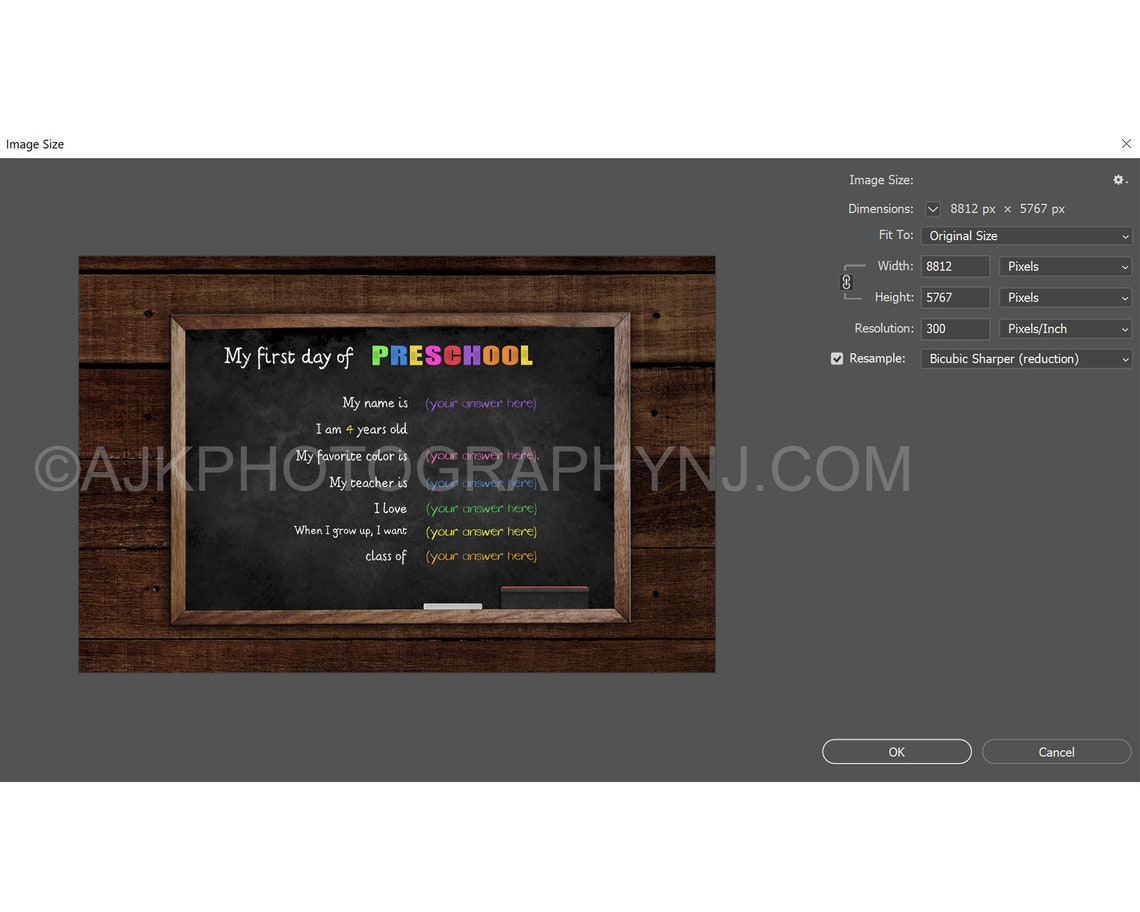Open the Image Size gear options menu

click(x=1117, y=180)
